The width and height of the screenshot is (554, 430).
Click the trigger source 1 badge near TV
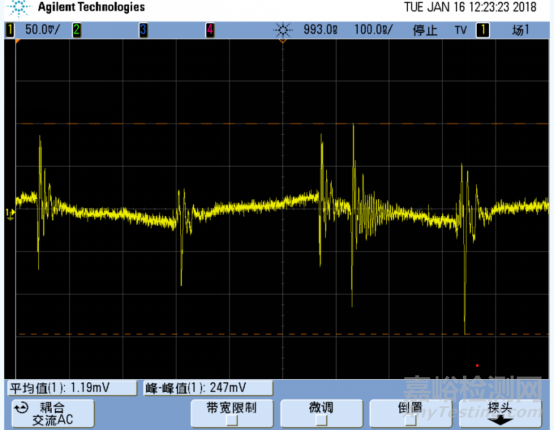pos(483,30)
